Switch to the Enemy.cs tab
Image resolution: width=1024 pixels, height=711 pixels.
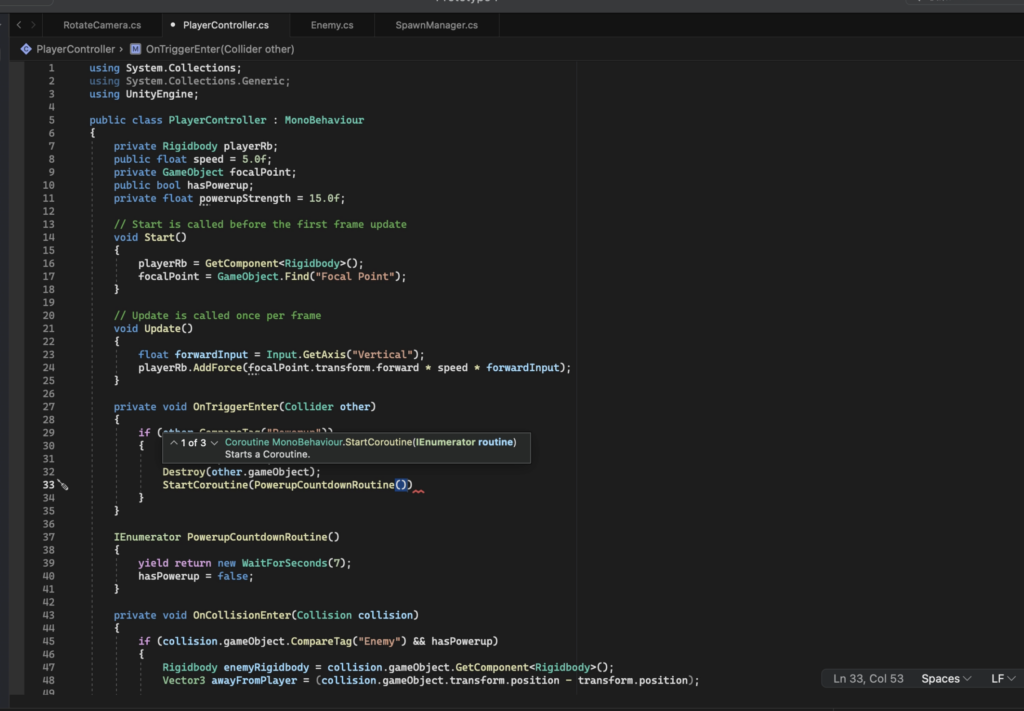coord(330,24)
